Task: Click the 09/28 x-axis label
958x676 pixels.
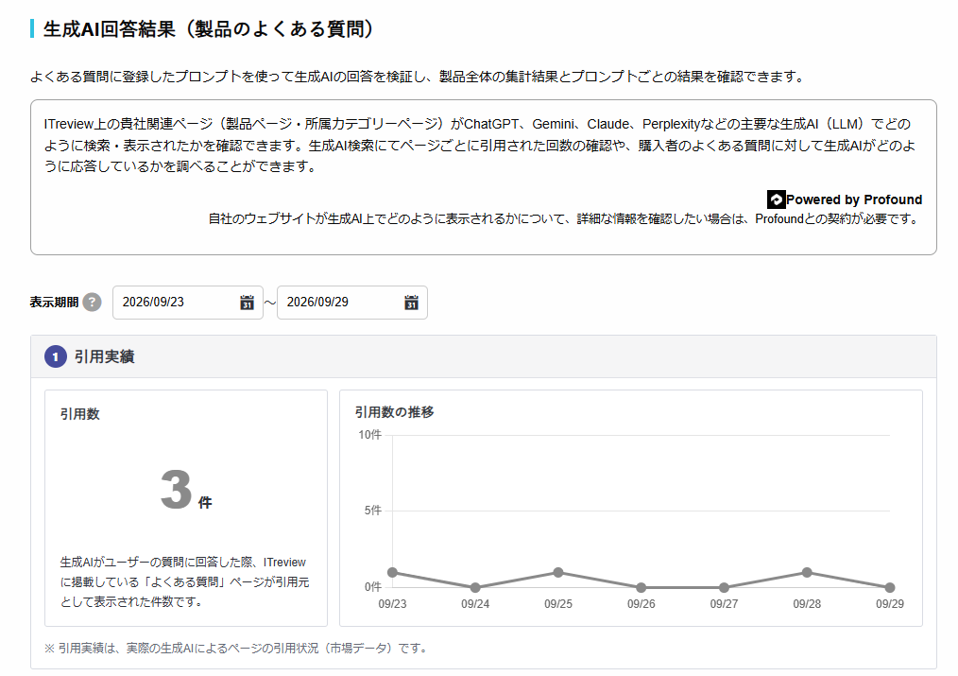Action: click(x=807, y=604)
